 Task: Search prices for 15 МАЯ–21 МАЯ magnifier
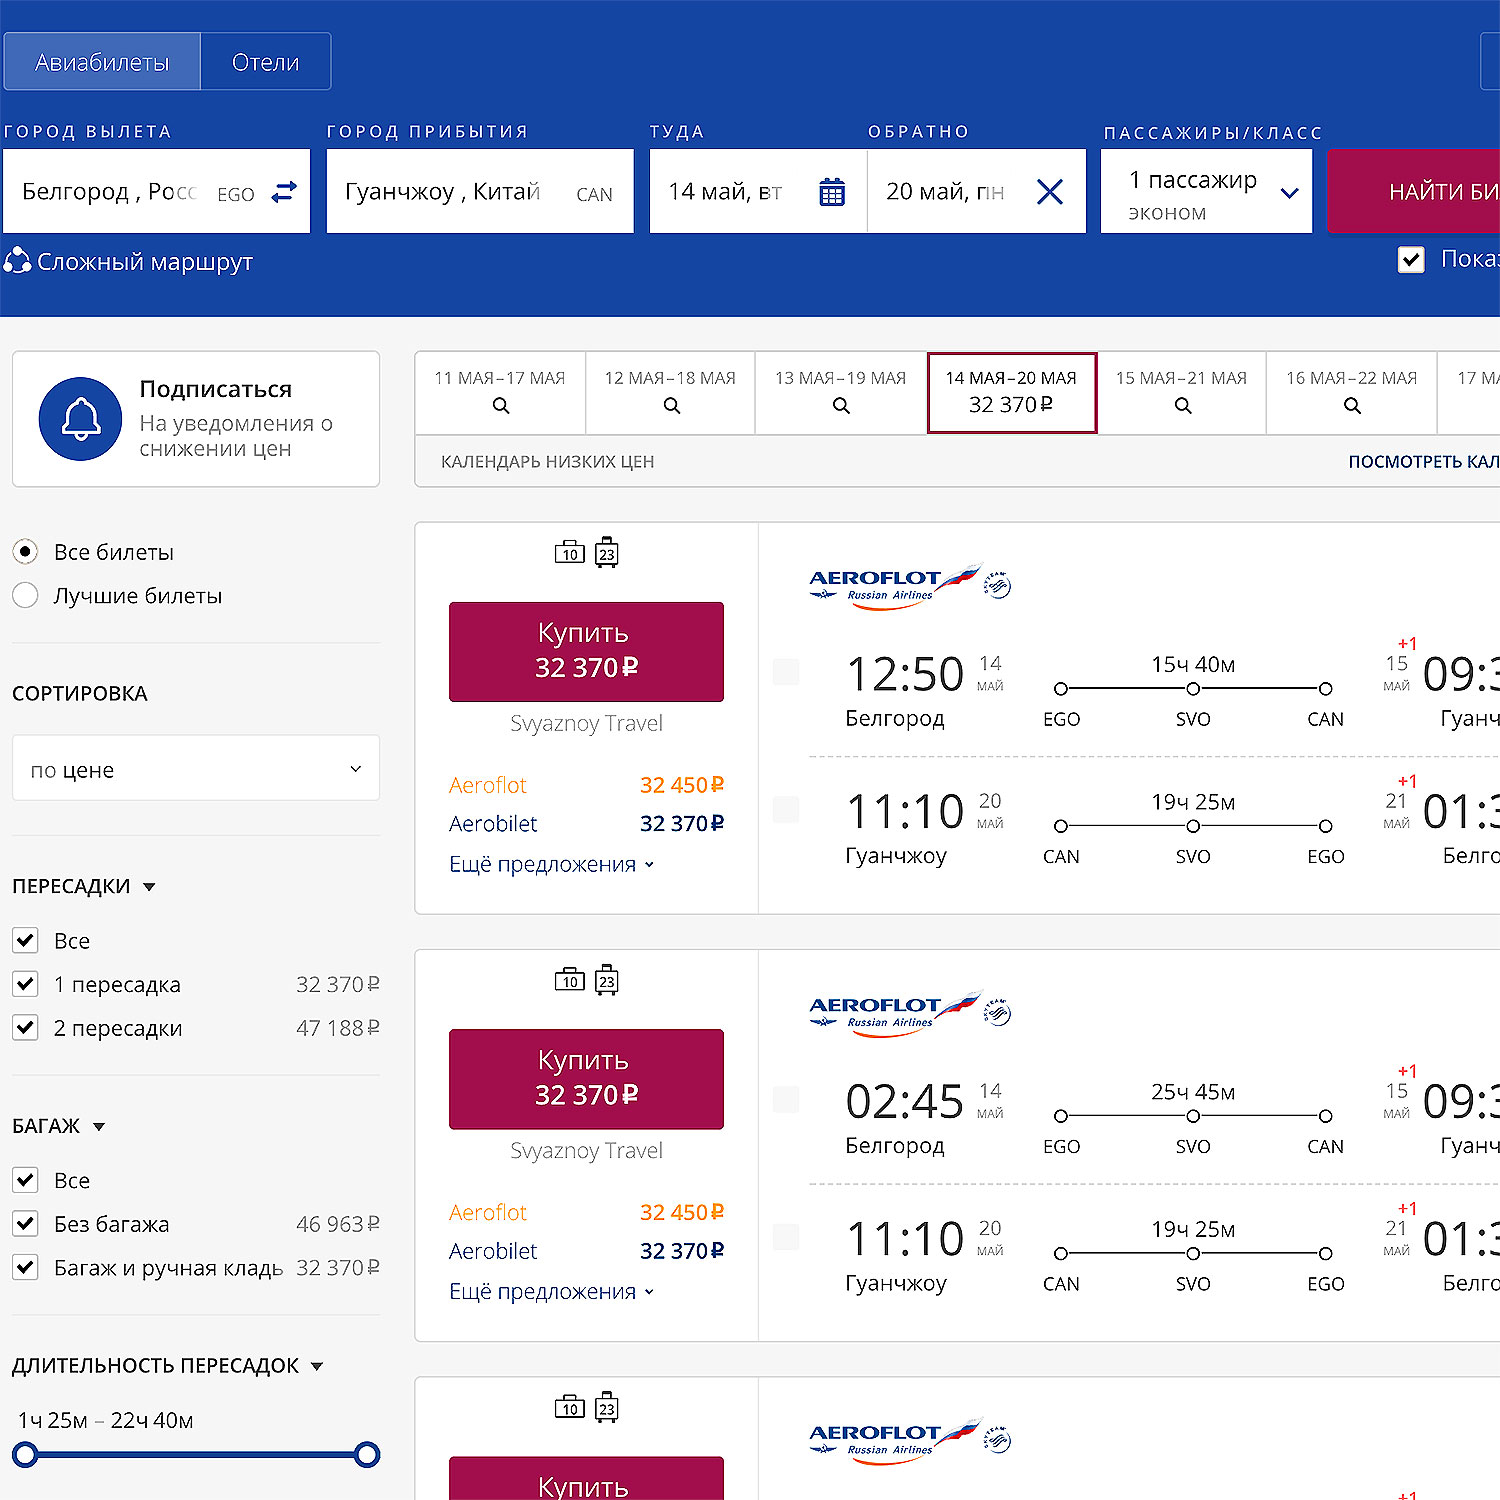click(1183, 406)
